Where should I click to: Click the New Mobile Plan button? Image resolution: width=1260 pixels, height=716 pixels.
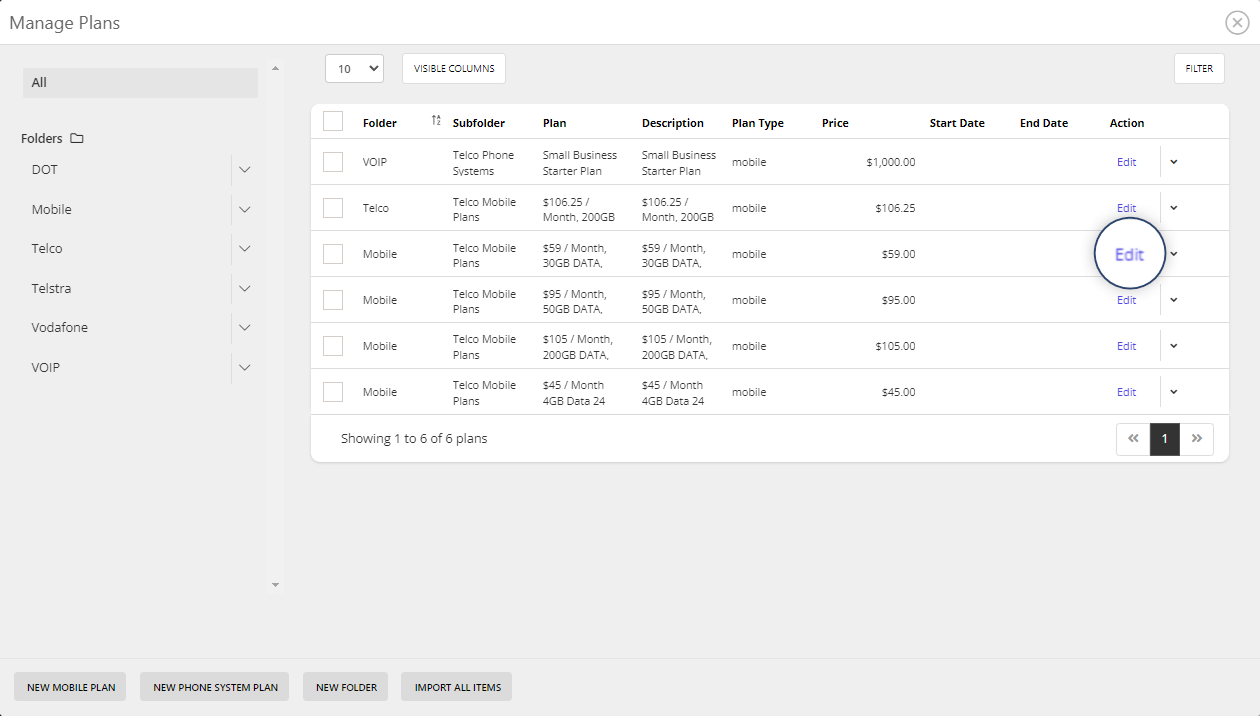click(70, 687)
